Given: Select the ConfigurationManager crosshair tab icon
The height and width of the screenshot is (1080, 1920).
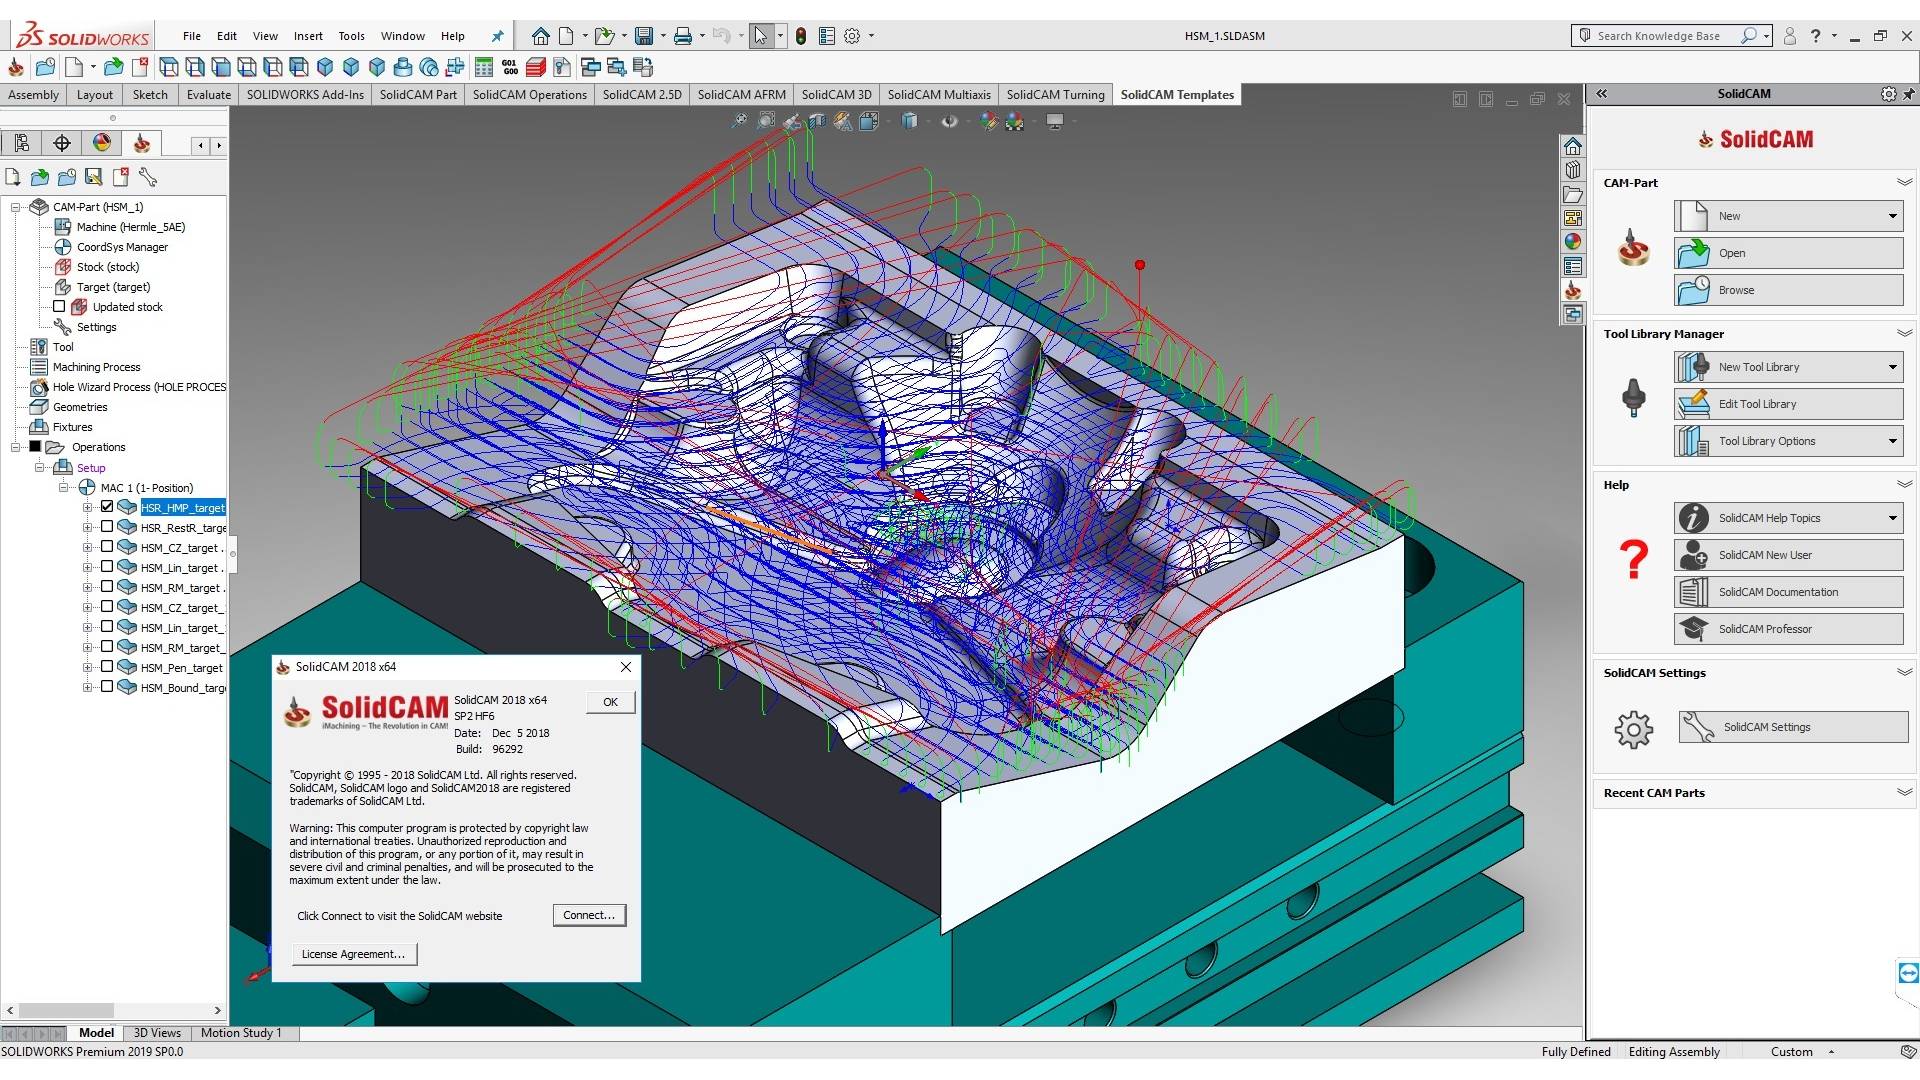Looking at the screenshot, I should click(x=62, y=143).
